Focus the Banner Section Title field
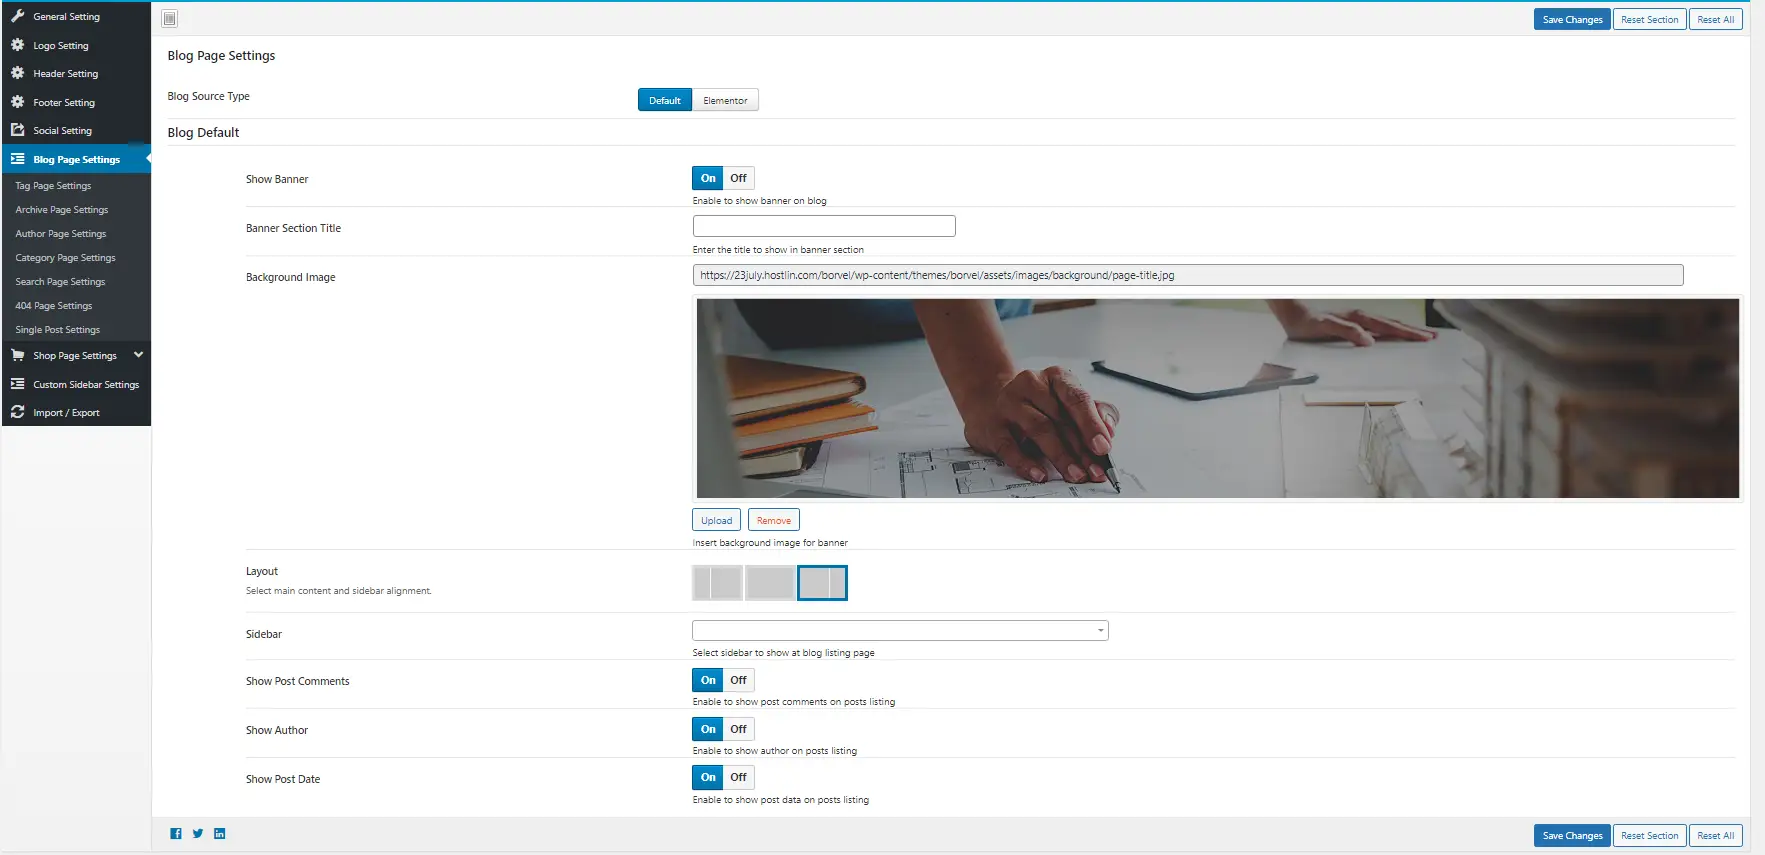 pos(824,227)
